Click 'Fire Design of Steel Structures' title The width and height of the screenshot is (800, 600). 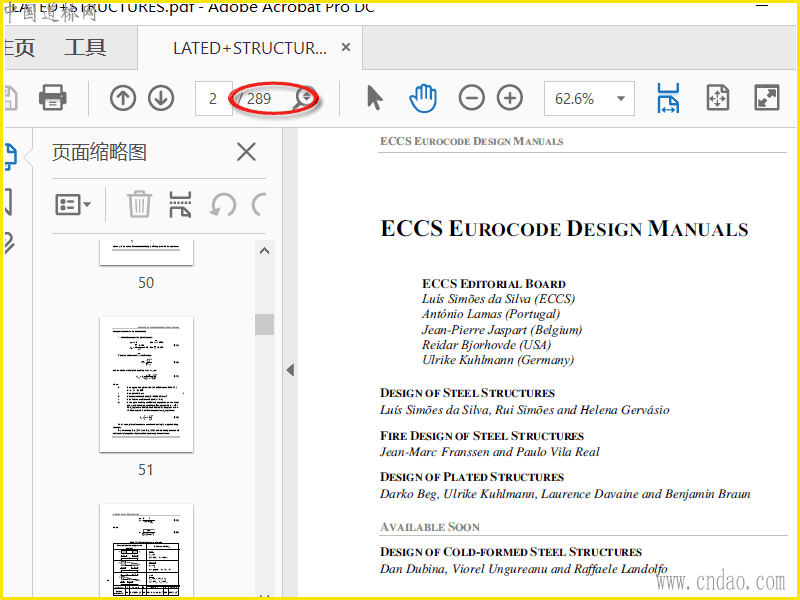coord(482,436)
